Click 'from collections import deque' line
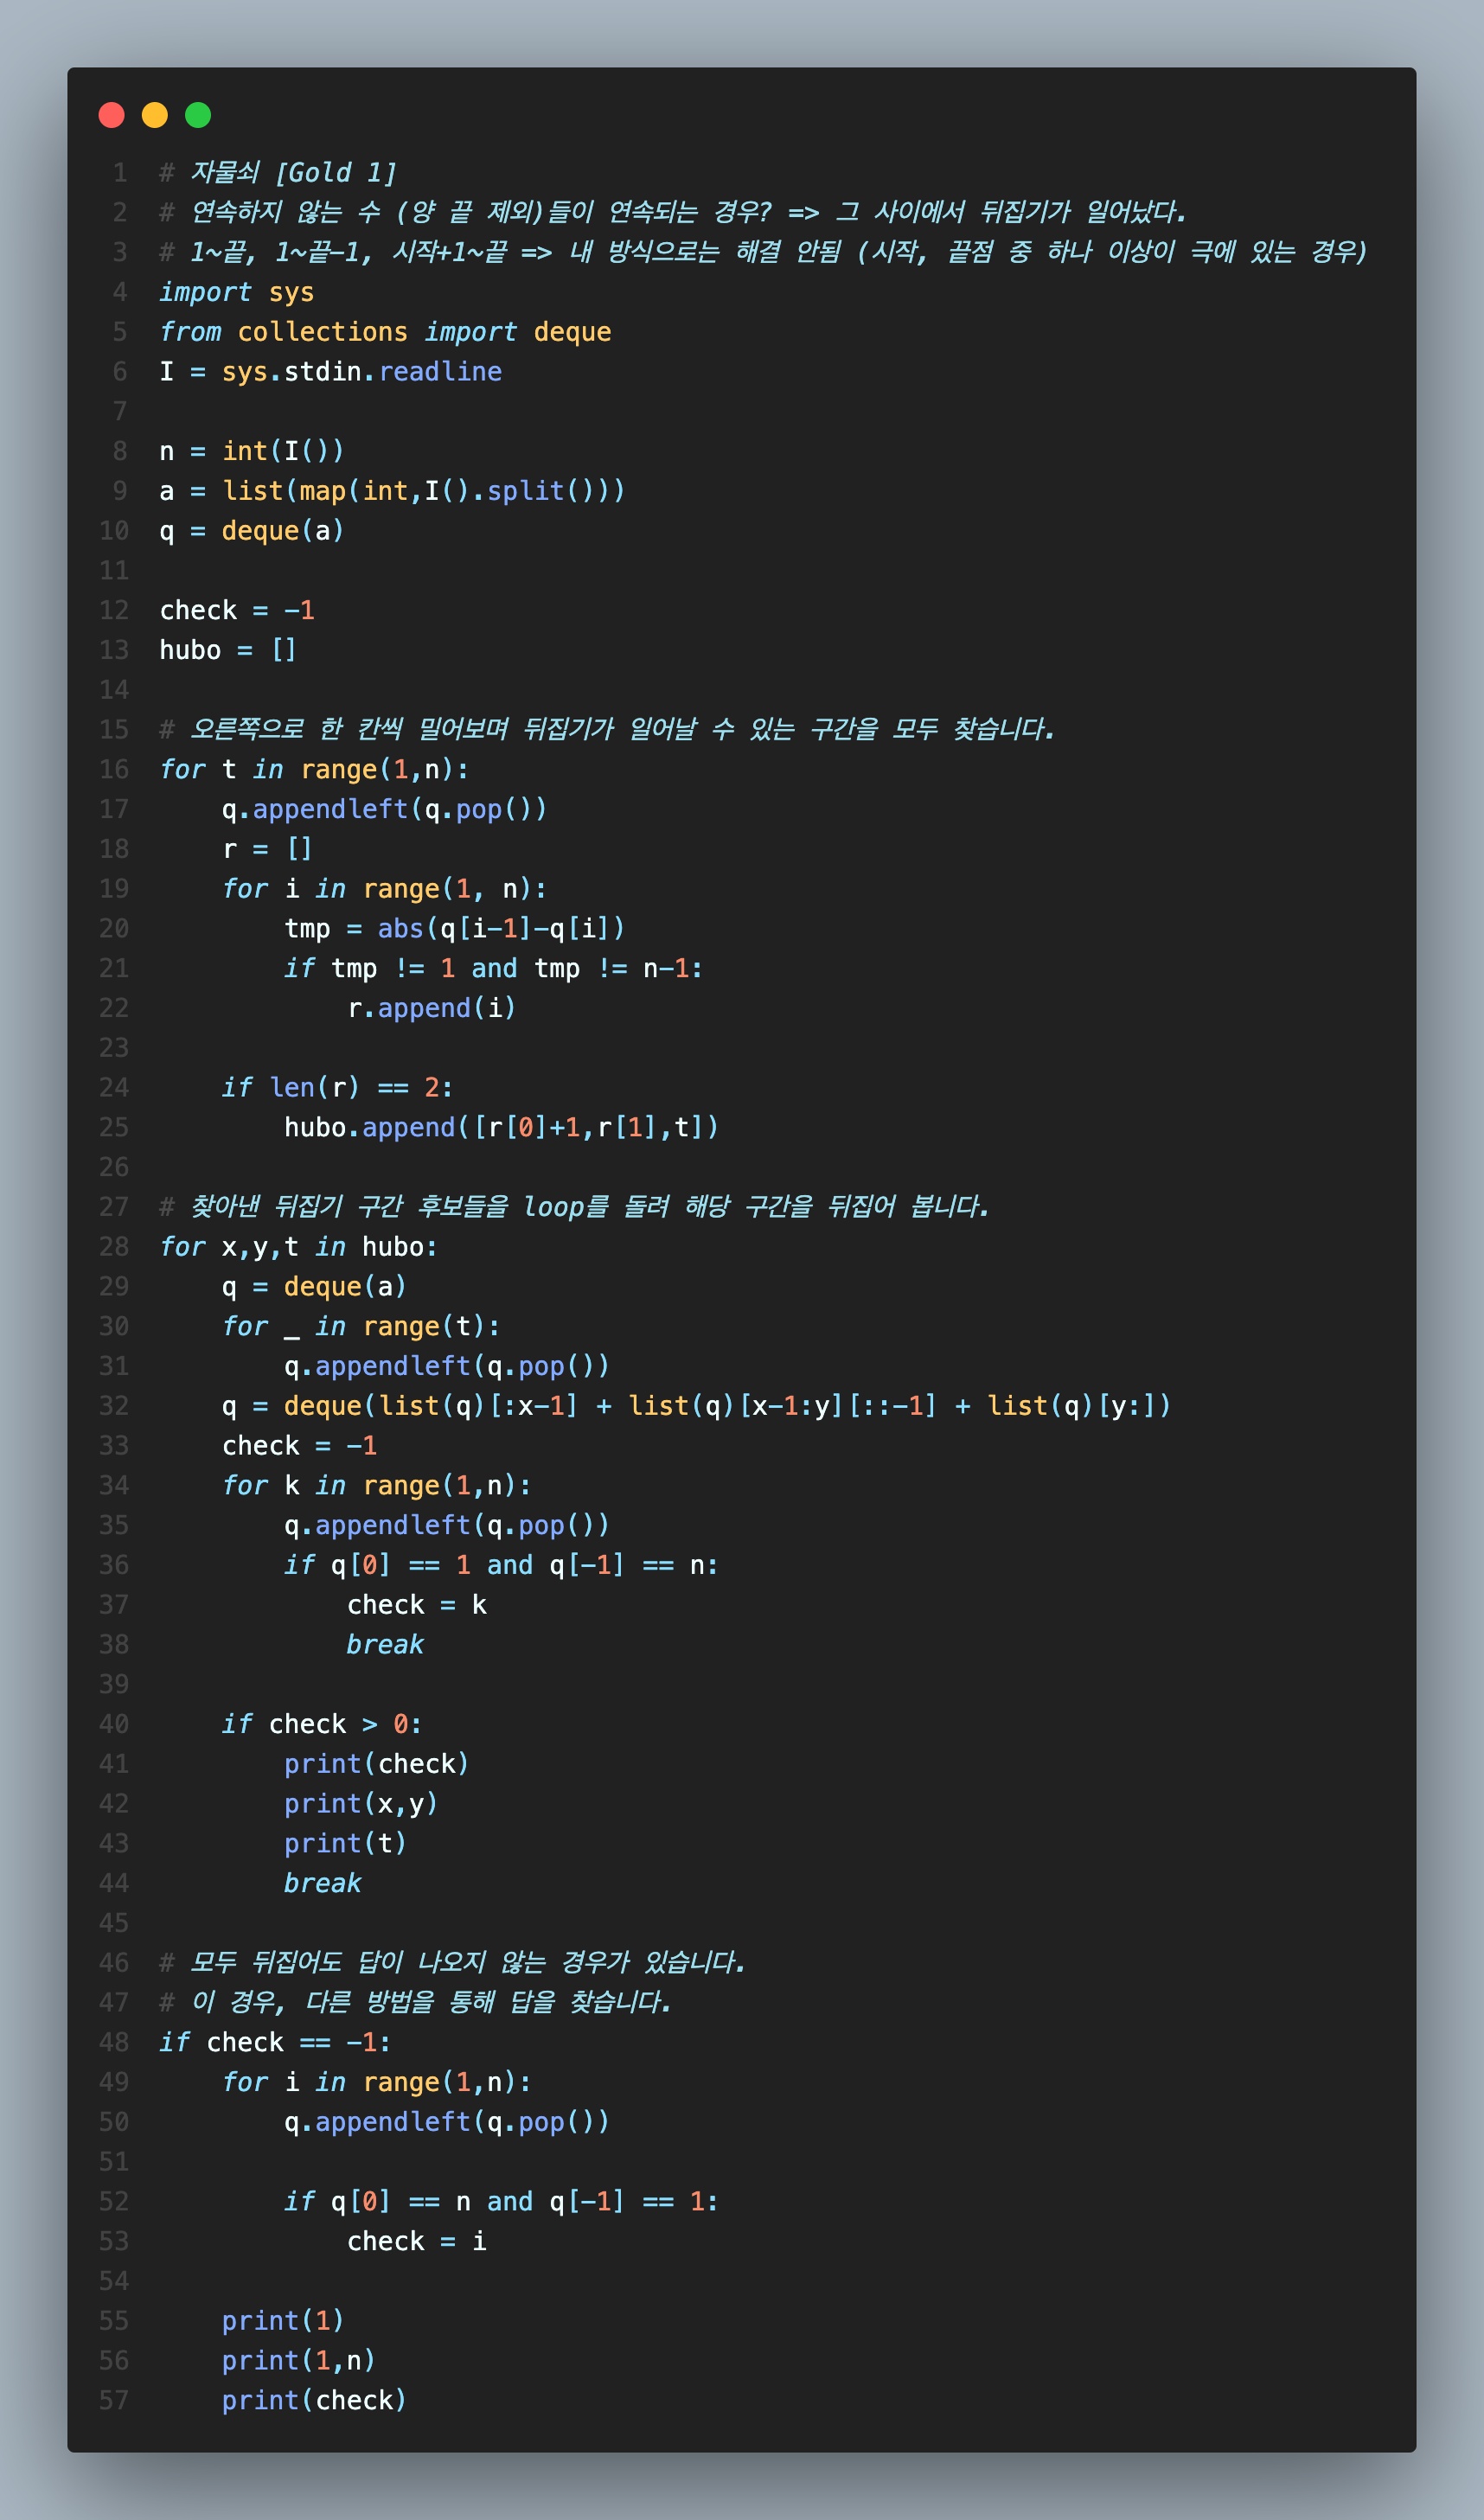 (x=385, y=332)
